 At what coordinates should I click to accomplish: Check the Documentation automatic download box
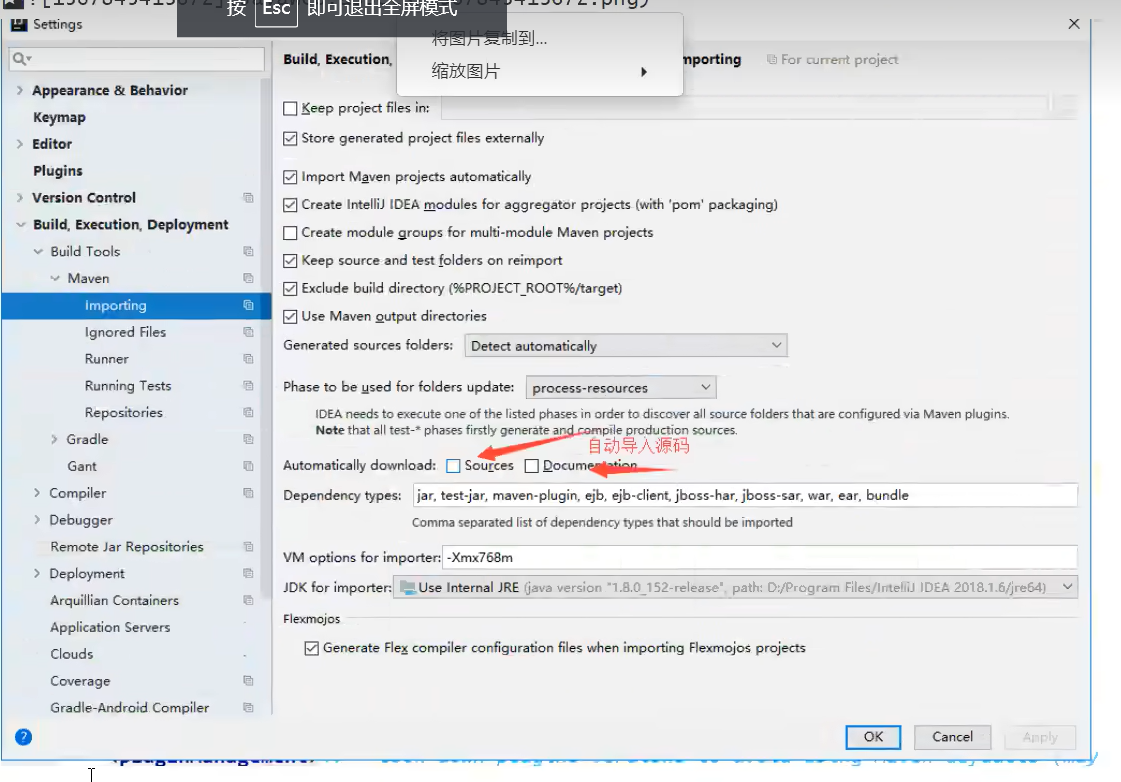click(531, 466)
